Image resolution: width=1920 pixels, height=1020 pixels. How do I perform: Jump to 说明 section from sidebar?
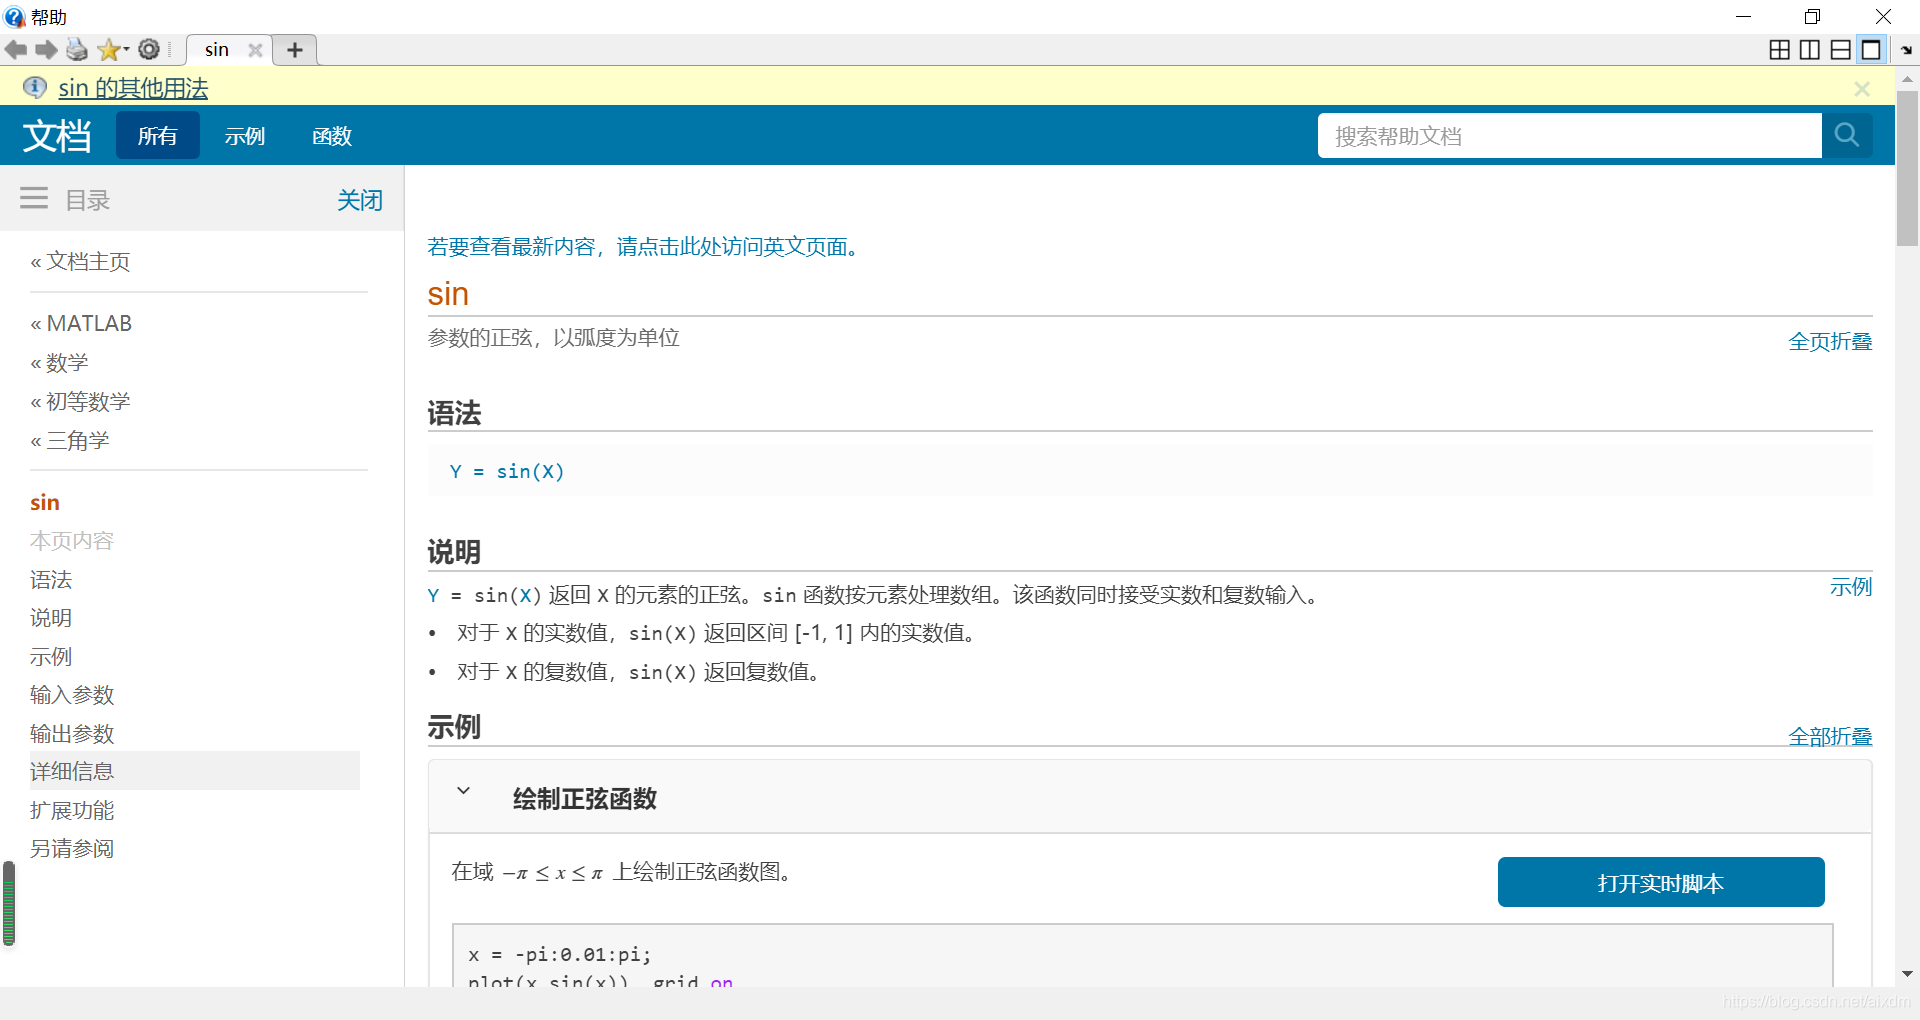pos(51,618)
